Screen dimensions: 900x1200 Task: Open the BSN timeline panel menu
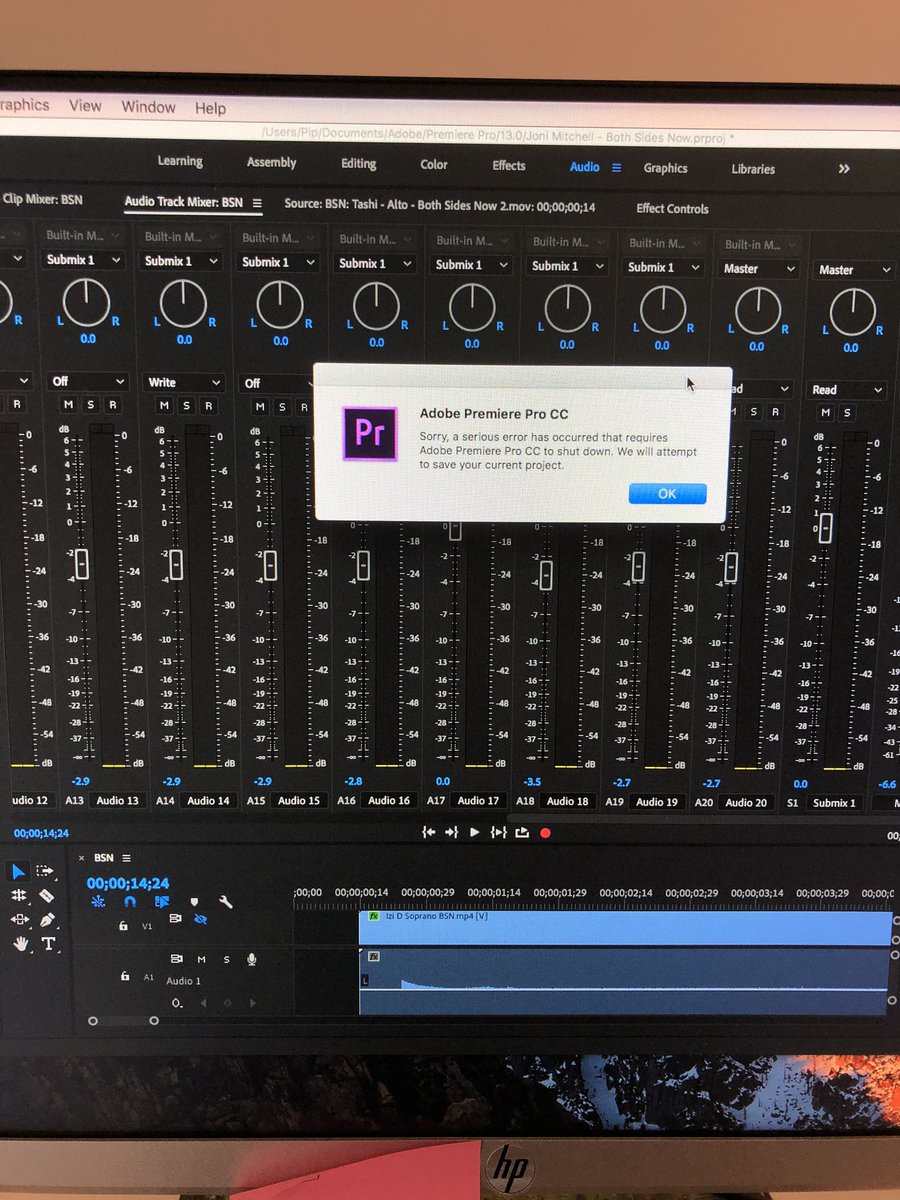click(x=126, y=858)
